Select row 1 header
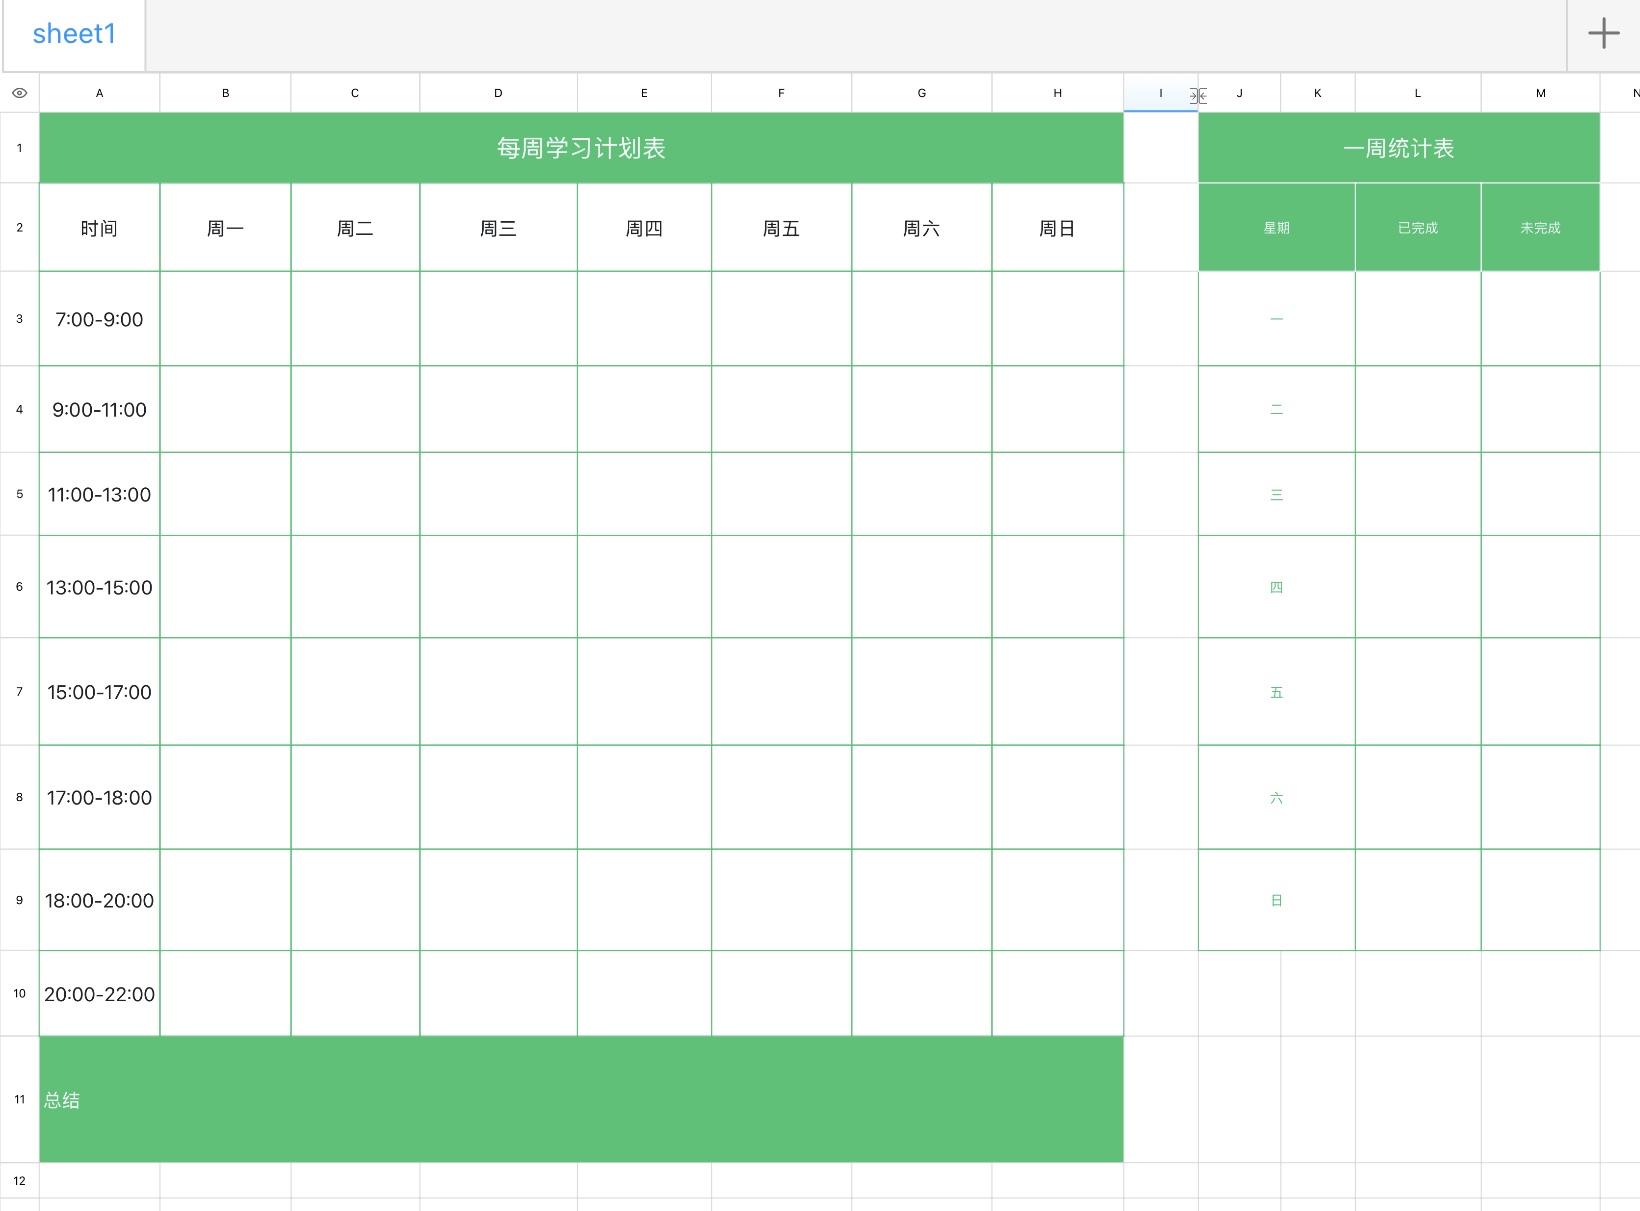This screenshot has width=1640, height=1211. (19, 148)
